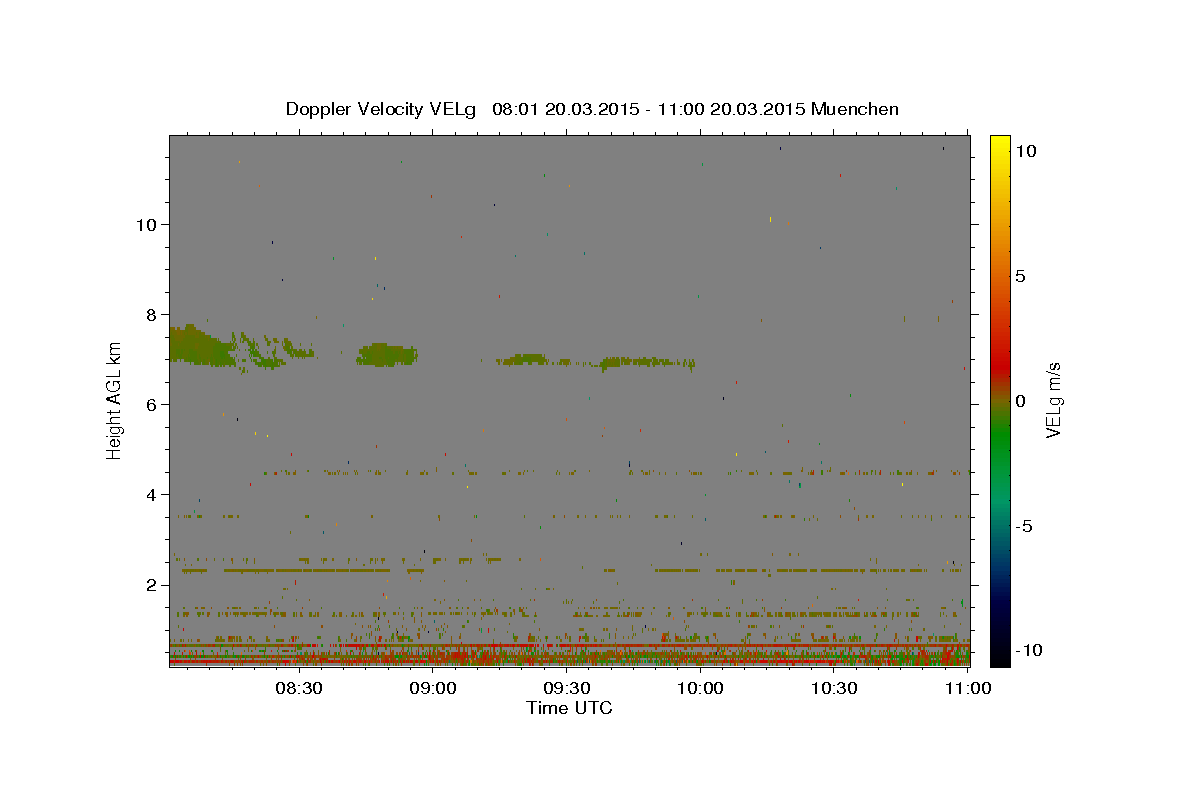Image resolution: width=1200 pixels, height=800 pixels.
Task: Click the height axis label '10'
Action: [145, 224]
